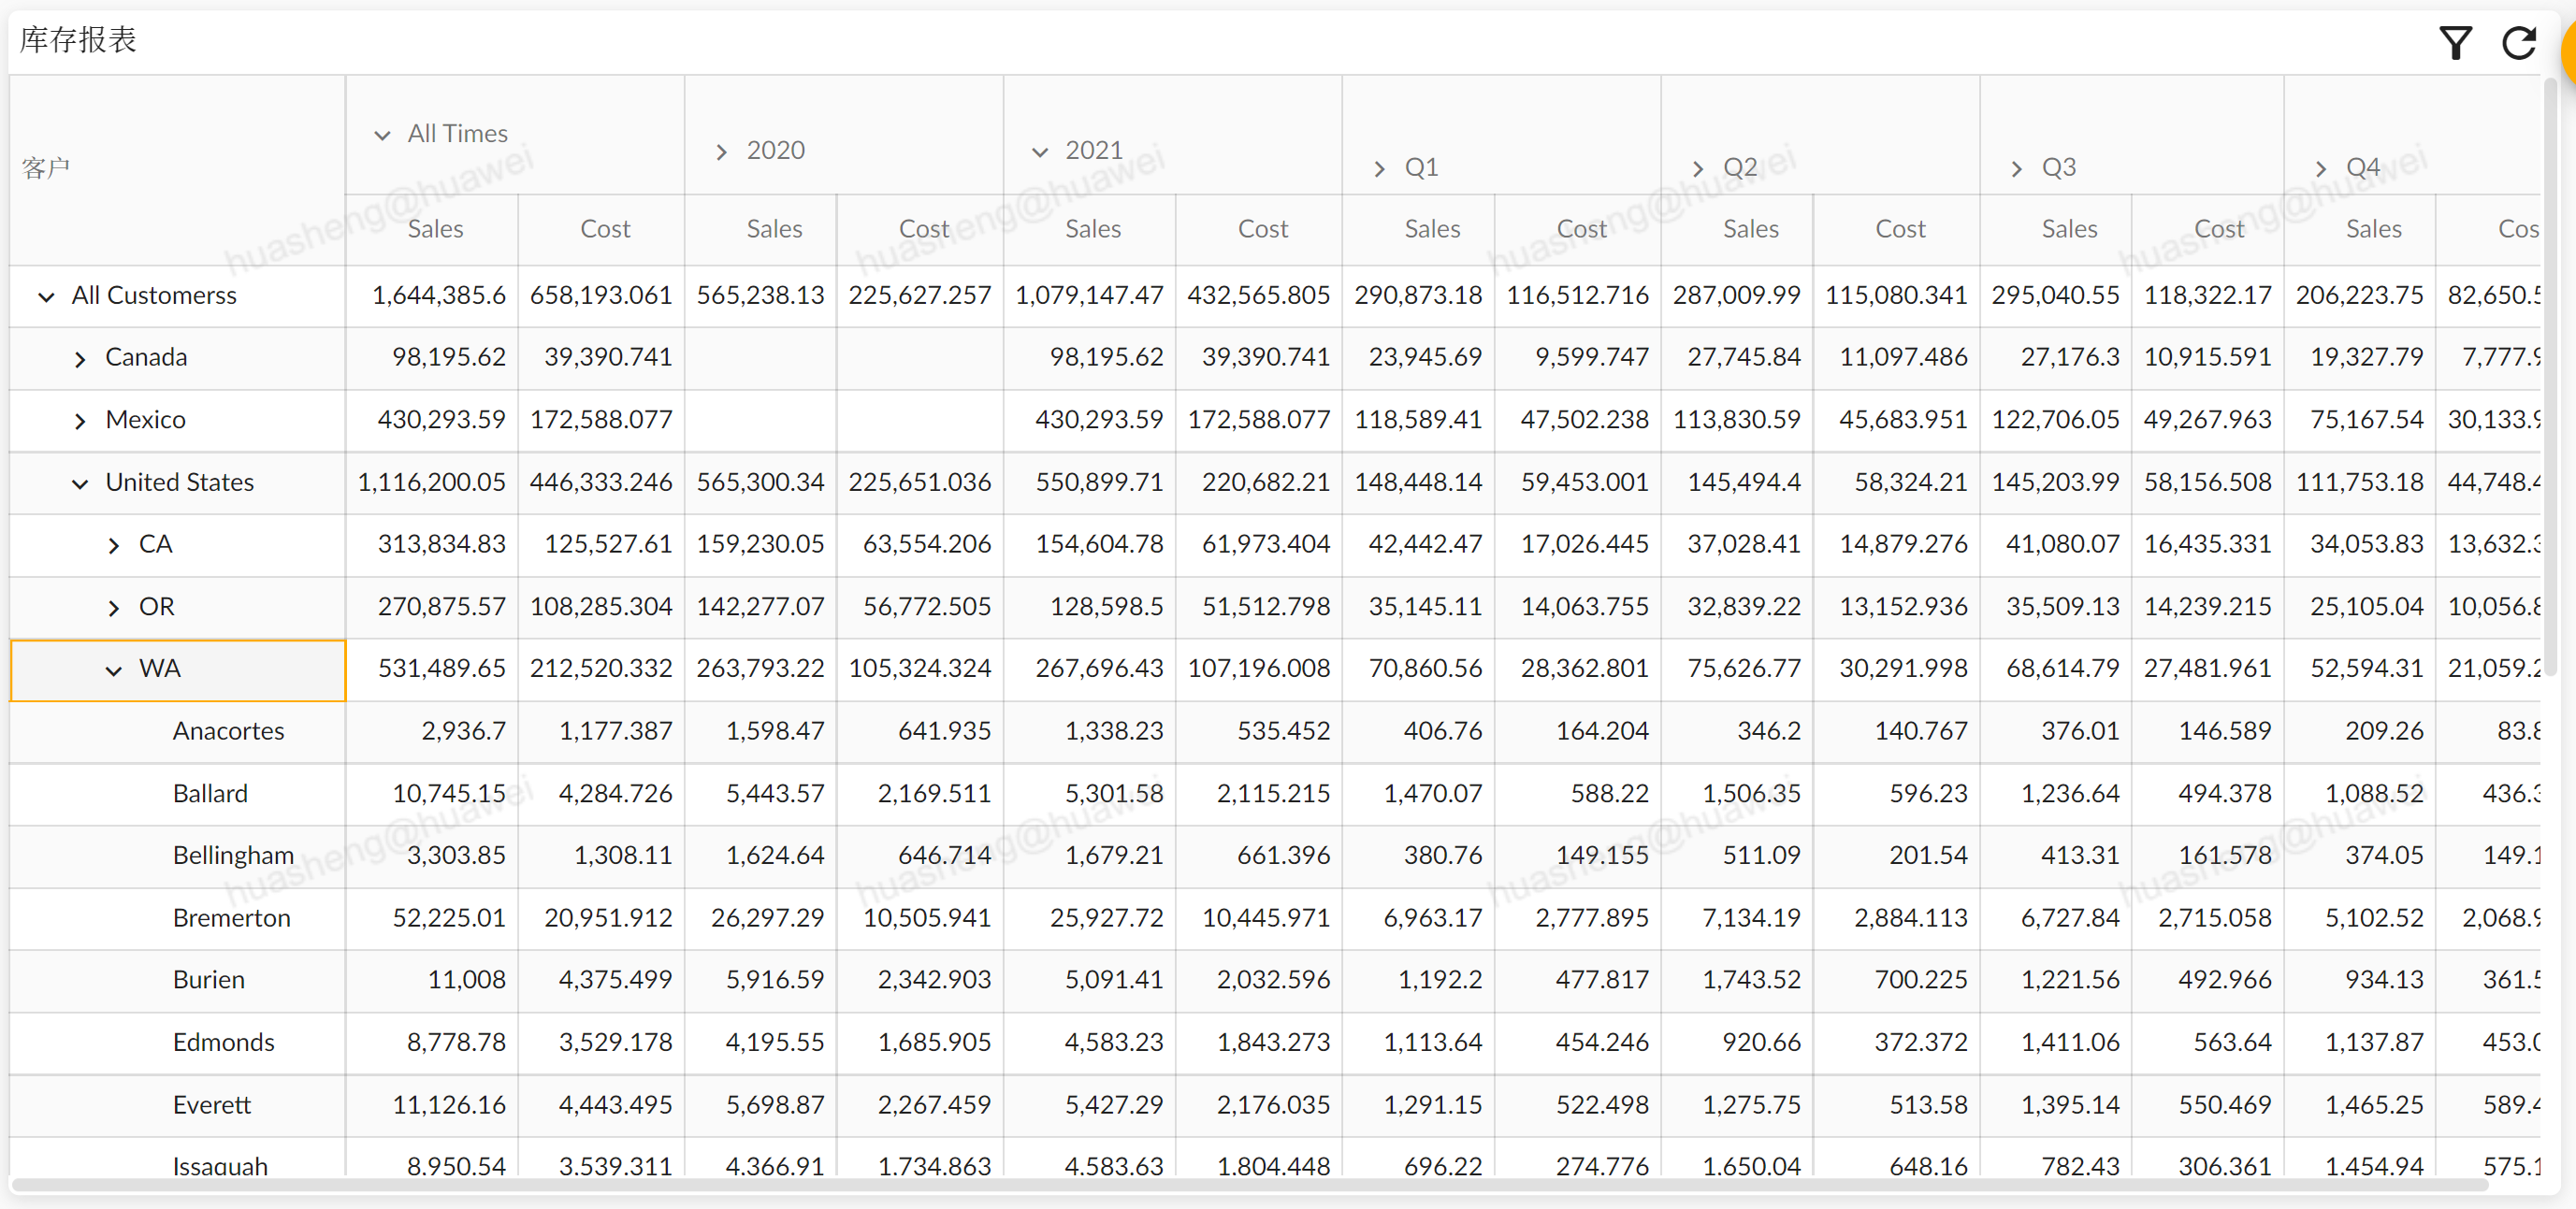The height and width of the screenshot is (1209, 2576).
Task: Expand the Canada row
Action: [80, 359]
